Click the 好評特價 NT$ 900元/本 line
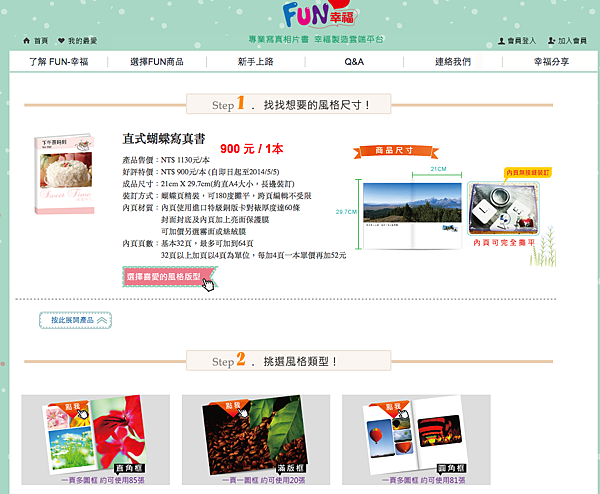 tap(201, 172)
